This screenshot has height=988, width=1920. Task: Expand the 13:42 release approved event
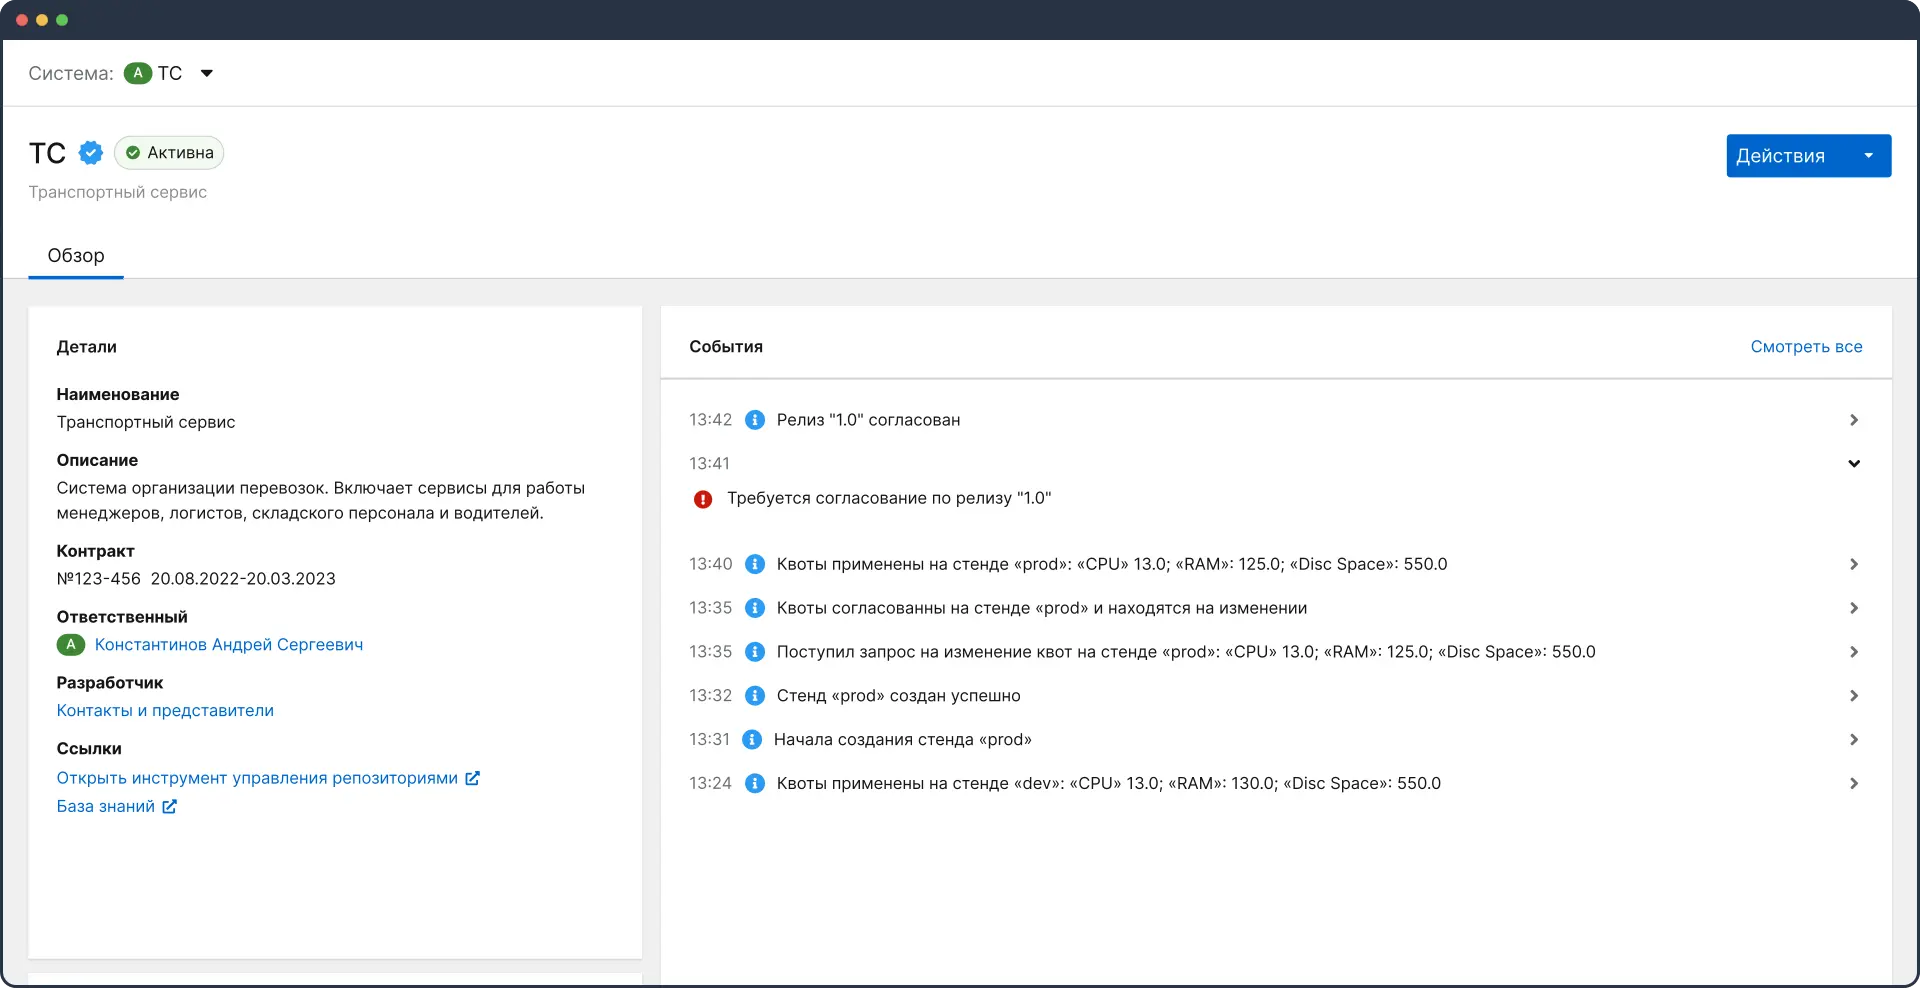point(1853,420)
